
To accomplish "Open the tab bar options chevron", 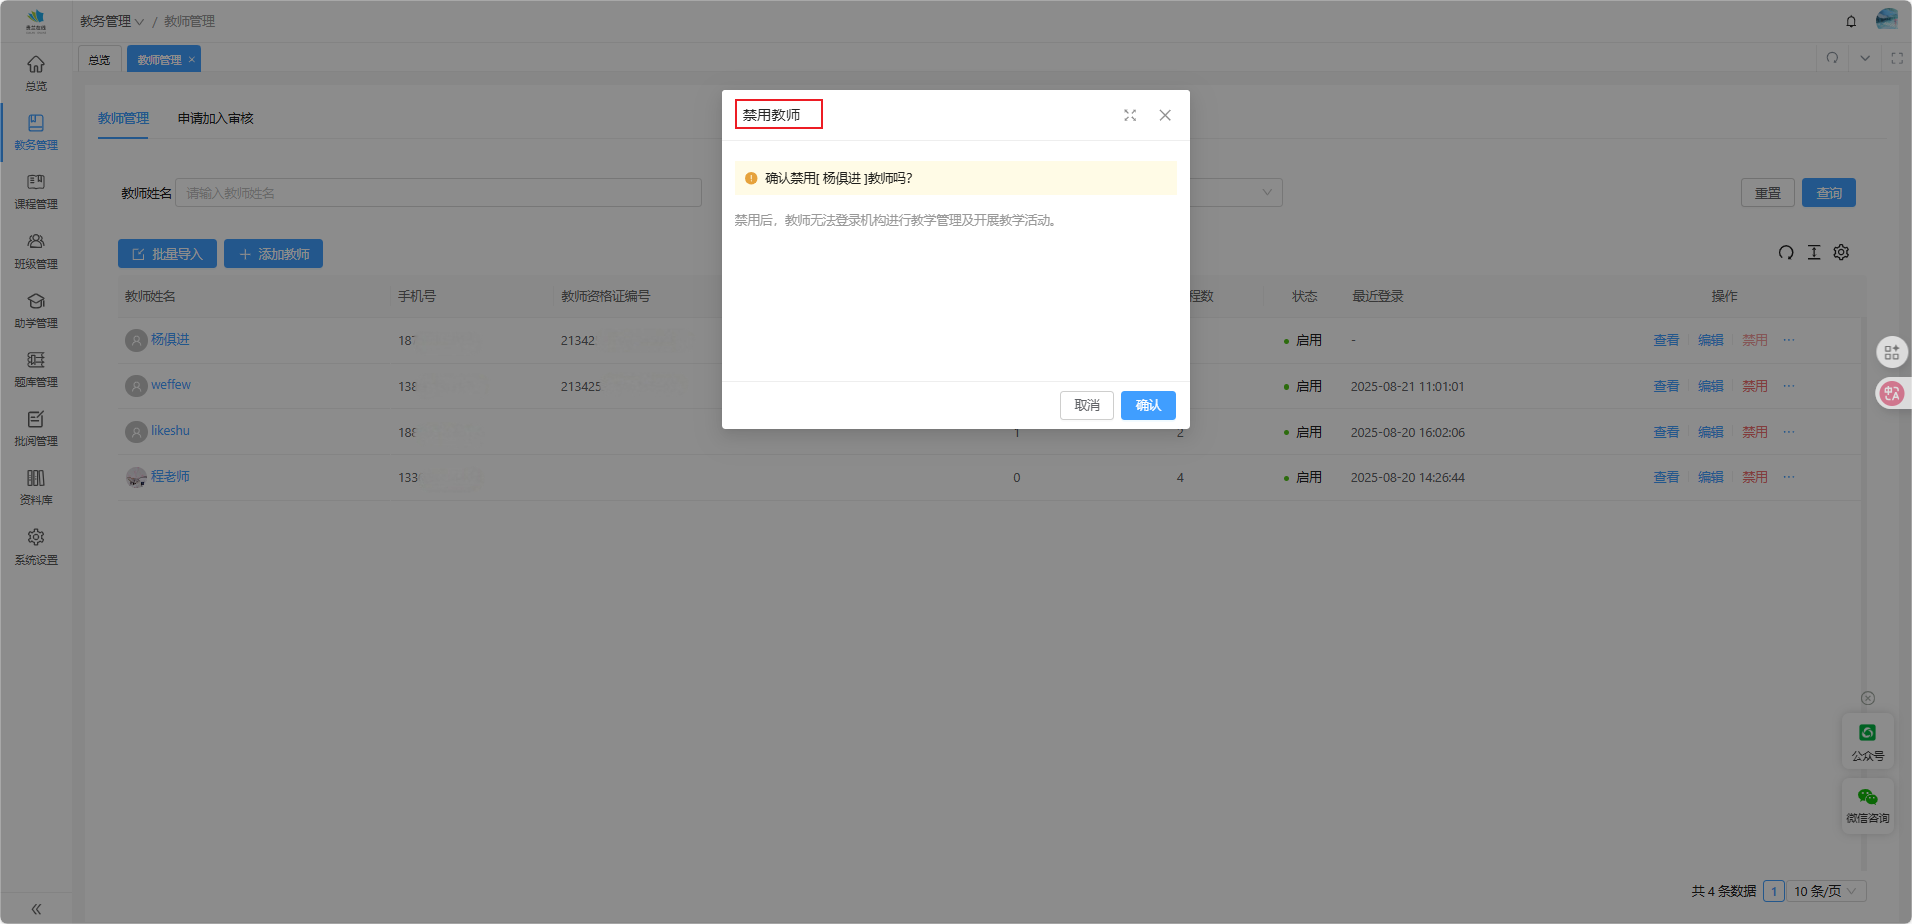I will point(1865,58).
